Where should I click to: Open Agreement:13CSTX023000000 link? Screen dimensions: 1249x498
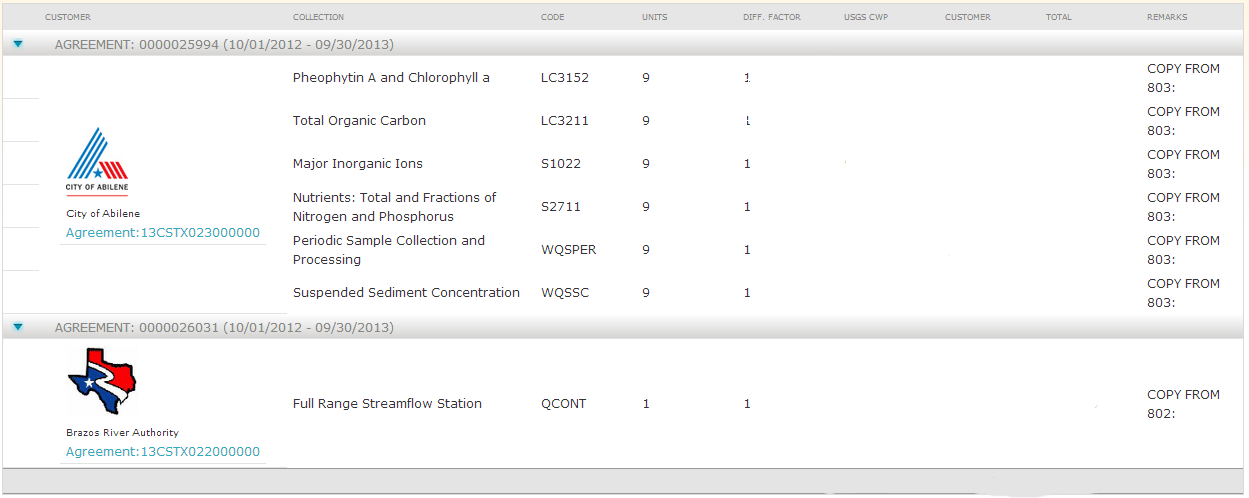(x=163, y=233)
